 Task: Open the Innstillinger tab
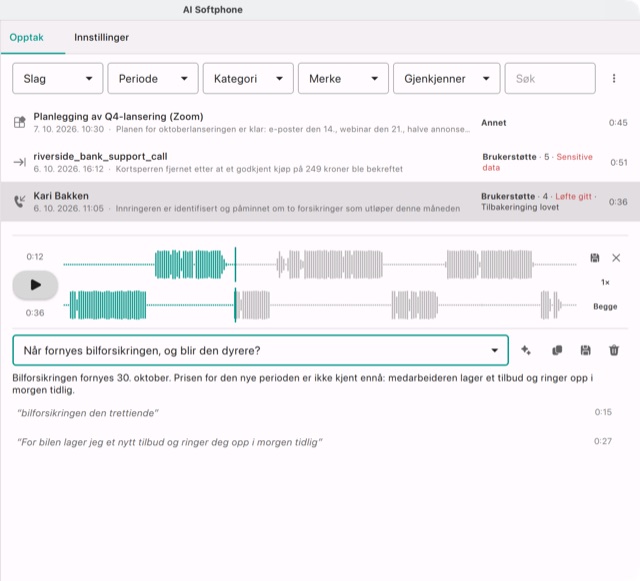click(x=101, y=37)
